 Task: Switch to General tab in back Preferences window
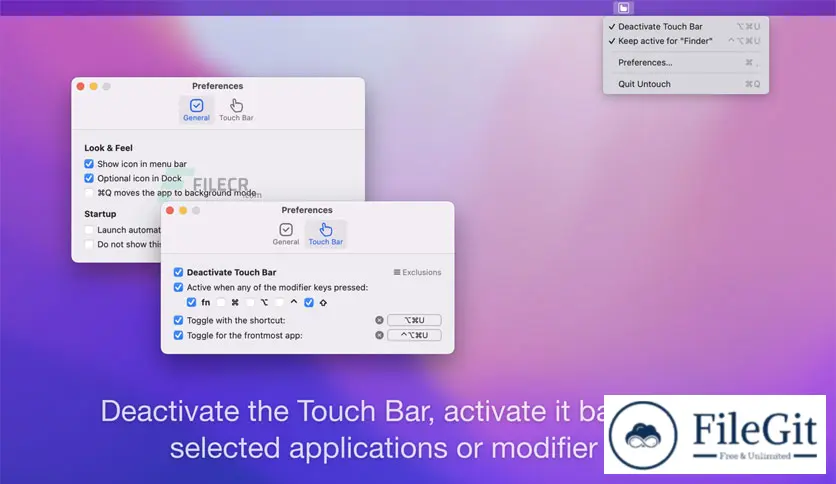(196, 110)
